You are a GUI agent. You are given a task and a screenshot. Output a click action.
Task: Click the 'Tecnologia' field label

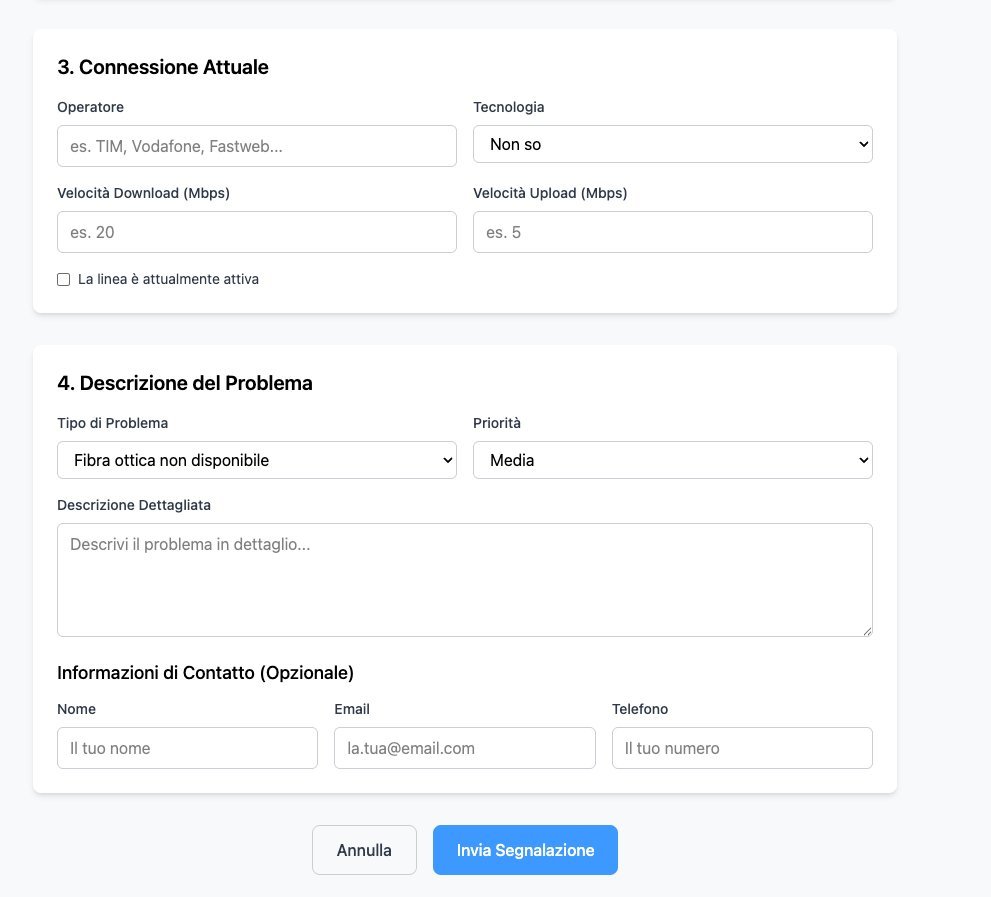click(x=509, y=107)
